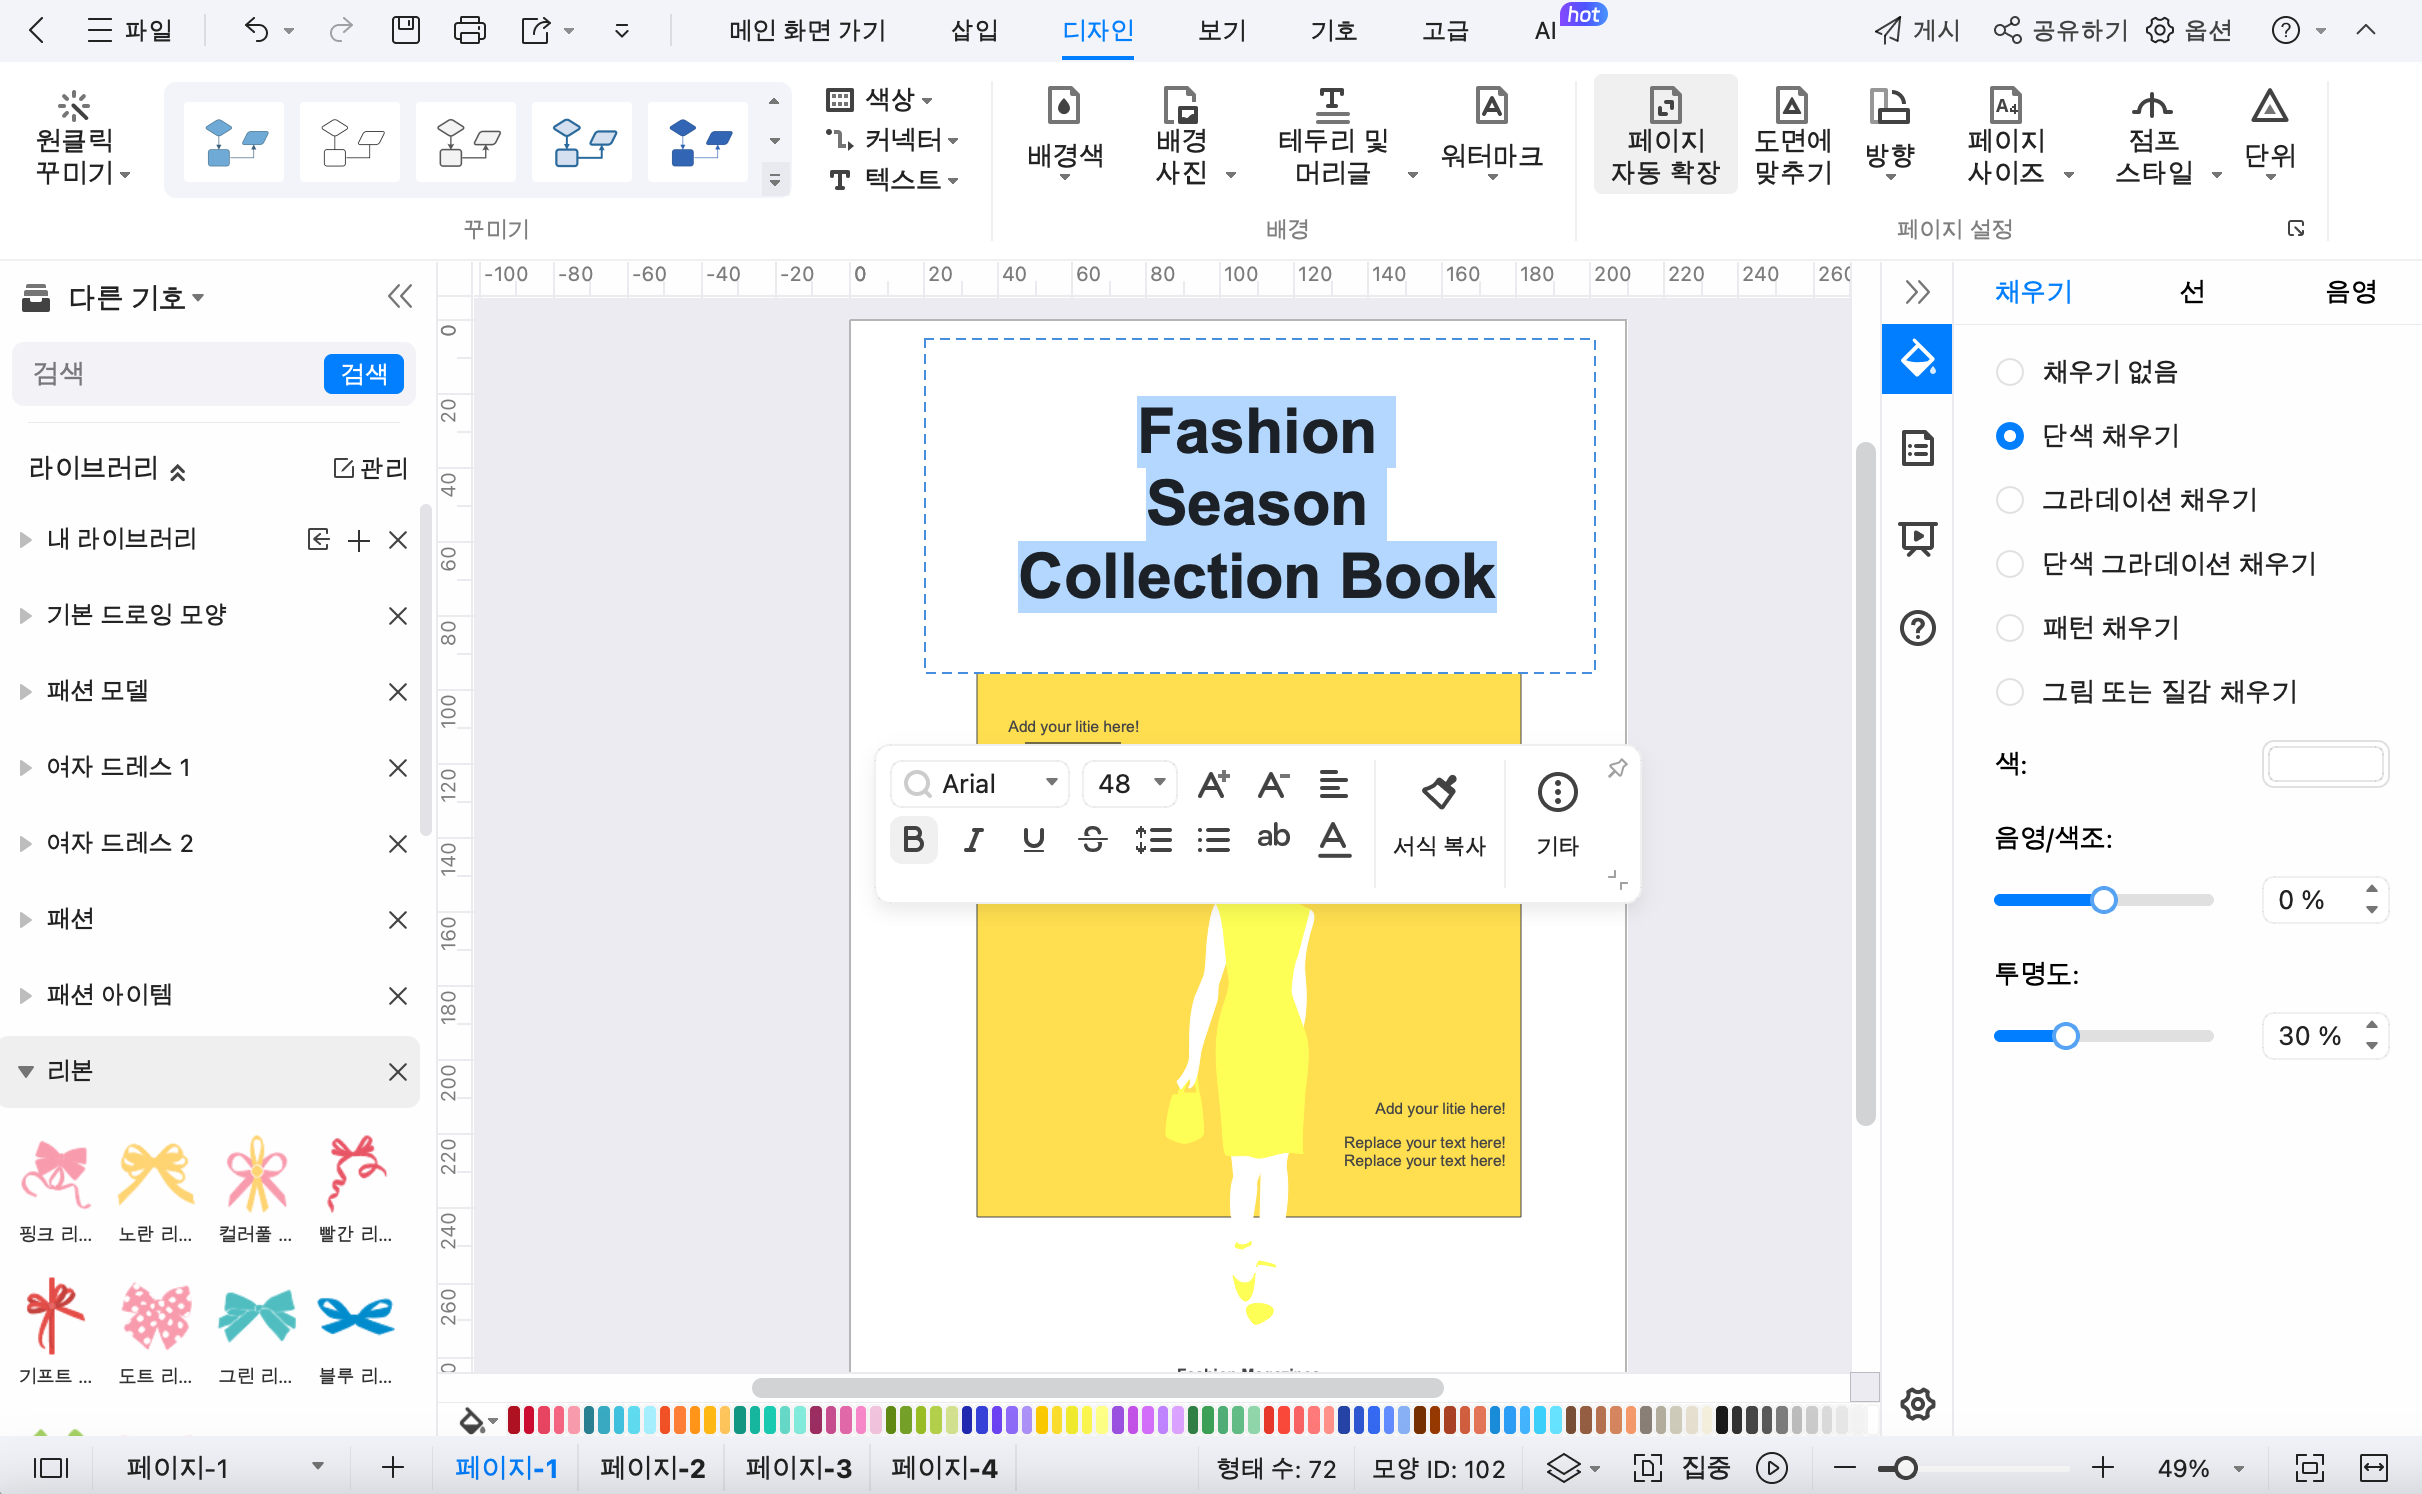This screenshot has height=1494, width=2422.
Task: Click the fill paint bucket panel icon
Action: coord(1916,358)
